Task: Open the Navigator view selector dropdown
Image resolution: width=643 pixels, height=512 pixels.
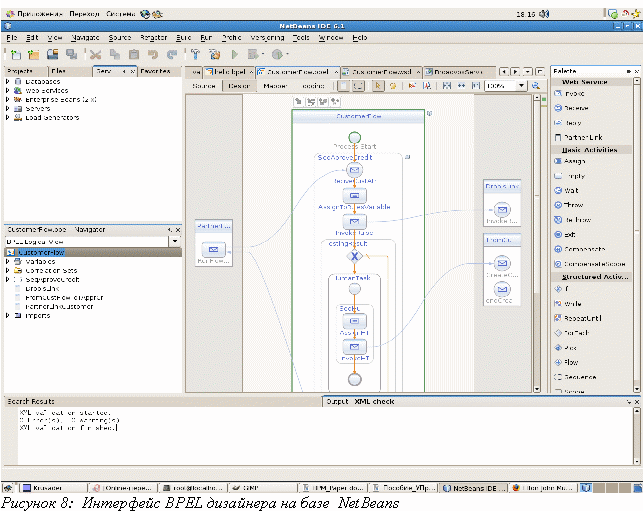Action: tap(174, 241)
